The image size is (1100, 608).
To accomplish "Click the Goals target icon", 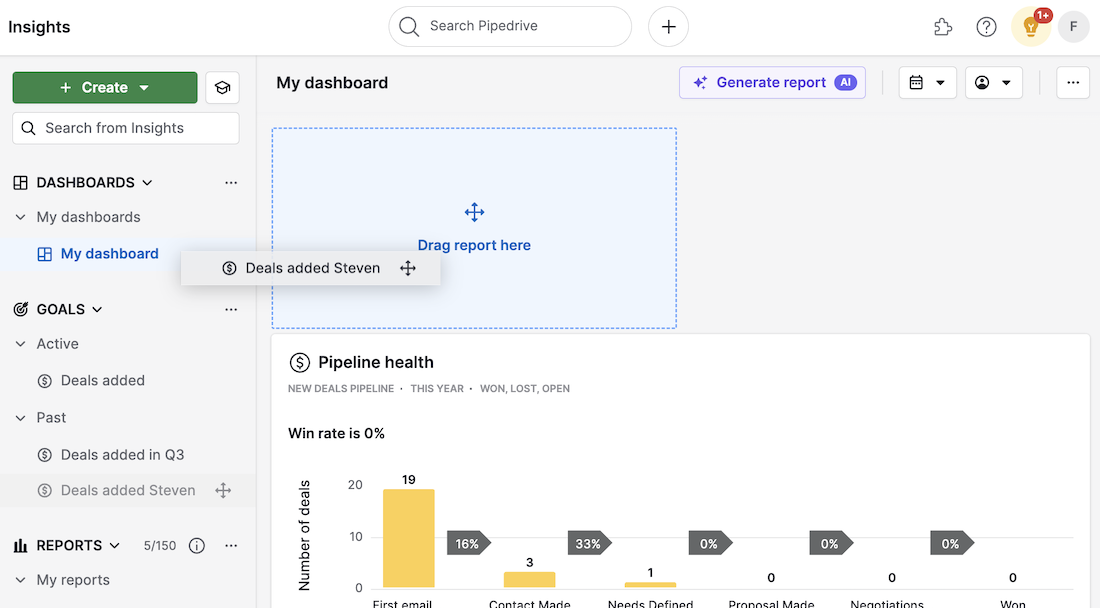I will click(21, 309).
